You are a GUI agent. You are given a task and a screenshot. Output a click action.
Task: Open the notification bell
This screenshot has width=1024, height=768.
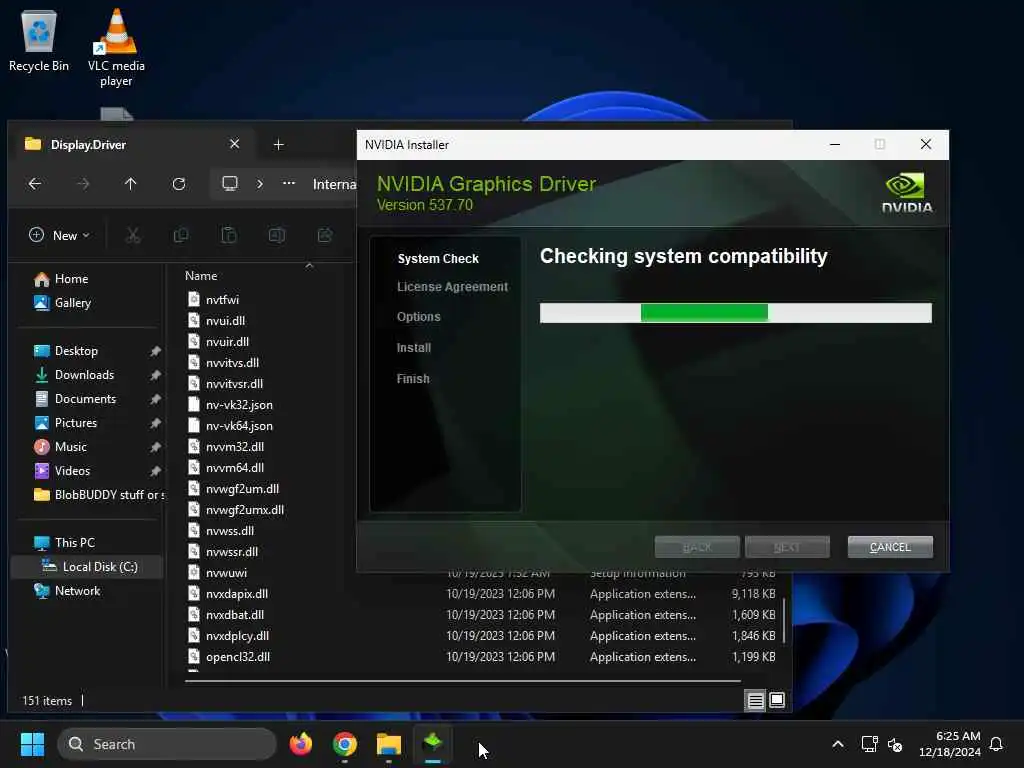996,744
